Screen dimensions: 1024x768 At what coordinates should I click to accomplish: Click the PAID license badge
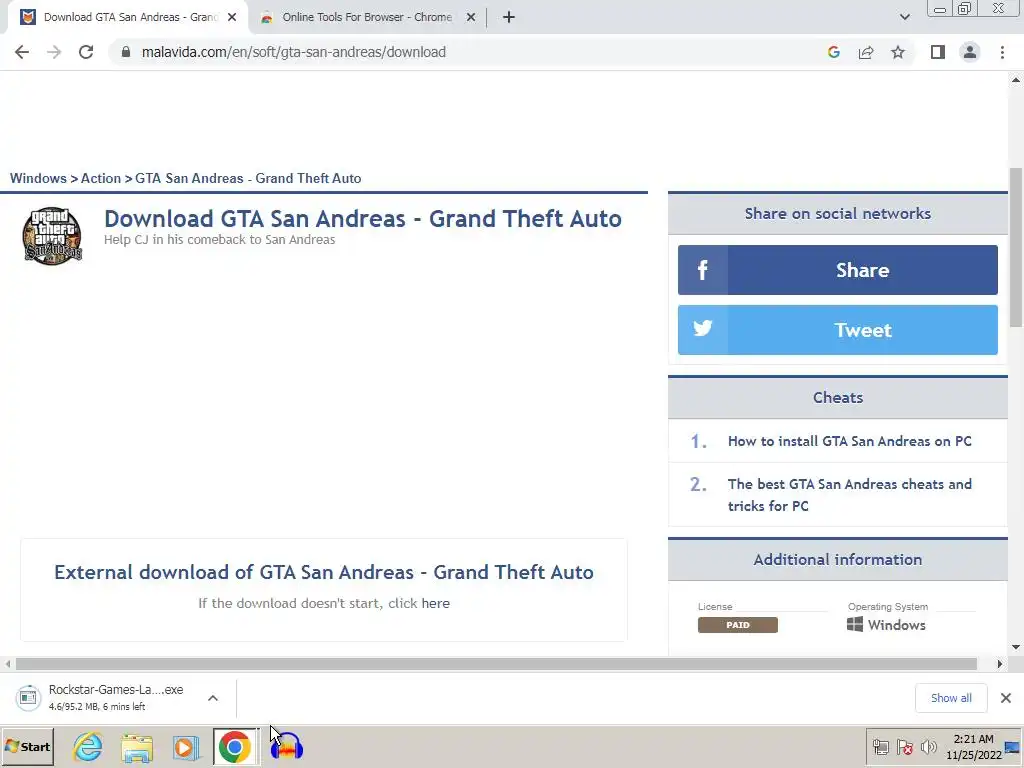click(x=737, y=625)
